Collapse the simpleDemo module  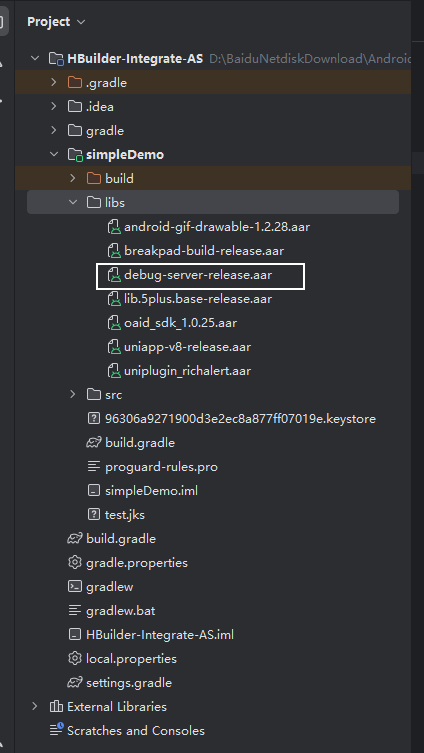click(54, 155)
